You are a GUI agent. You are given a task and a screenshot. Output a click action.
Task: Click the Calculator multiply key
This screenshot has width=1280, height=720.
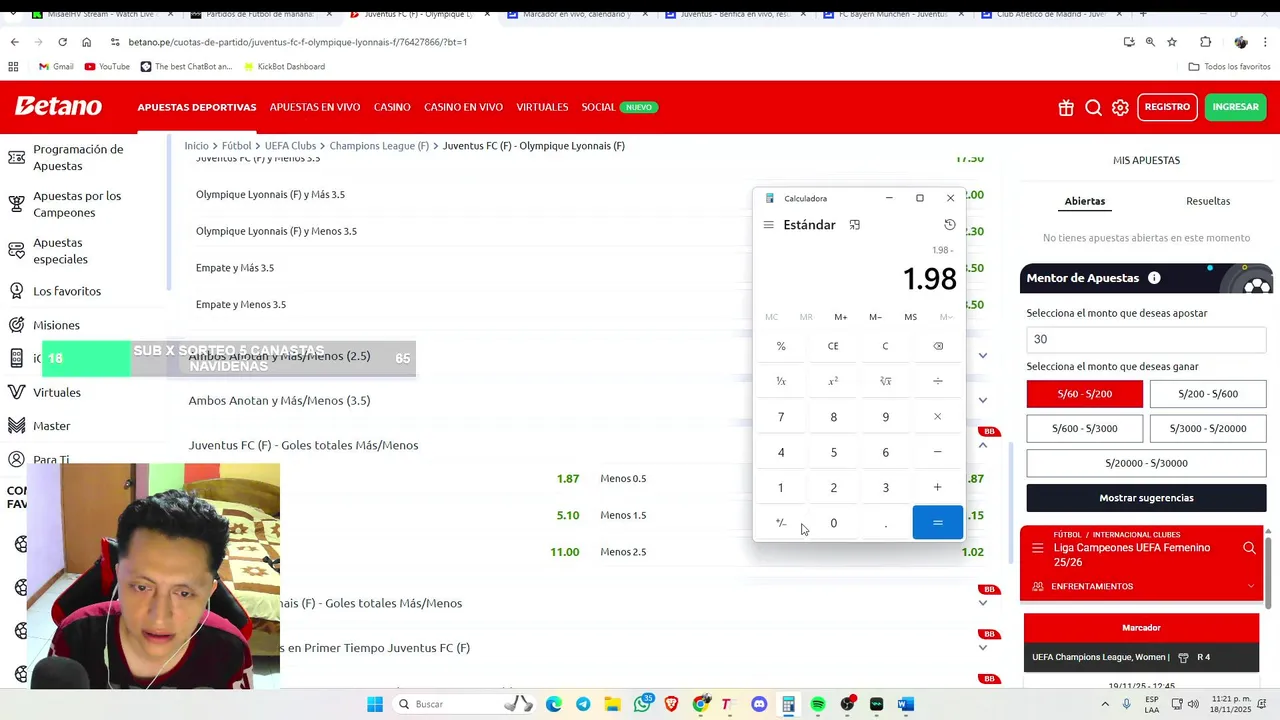tap(938, 417)
